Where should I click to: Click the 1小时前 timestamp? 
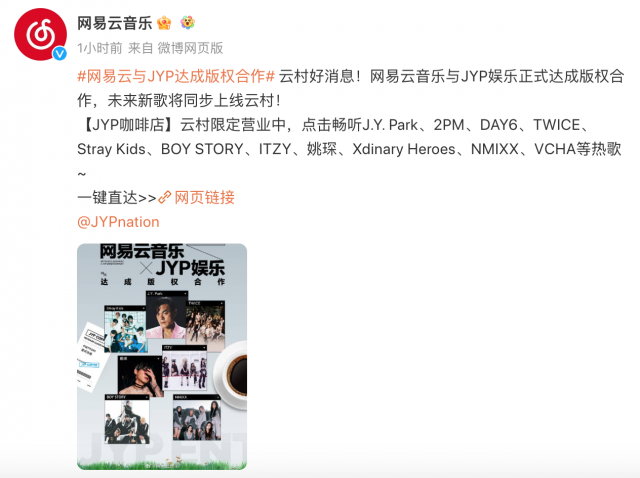(100, 48)
